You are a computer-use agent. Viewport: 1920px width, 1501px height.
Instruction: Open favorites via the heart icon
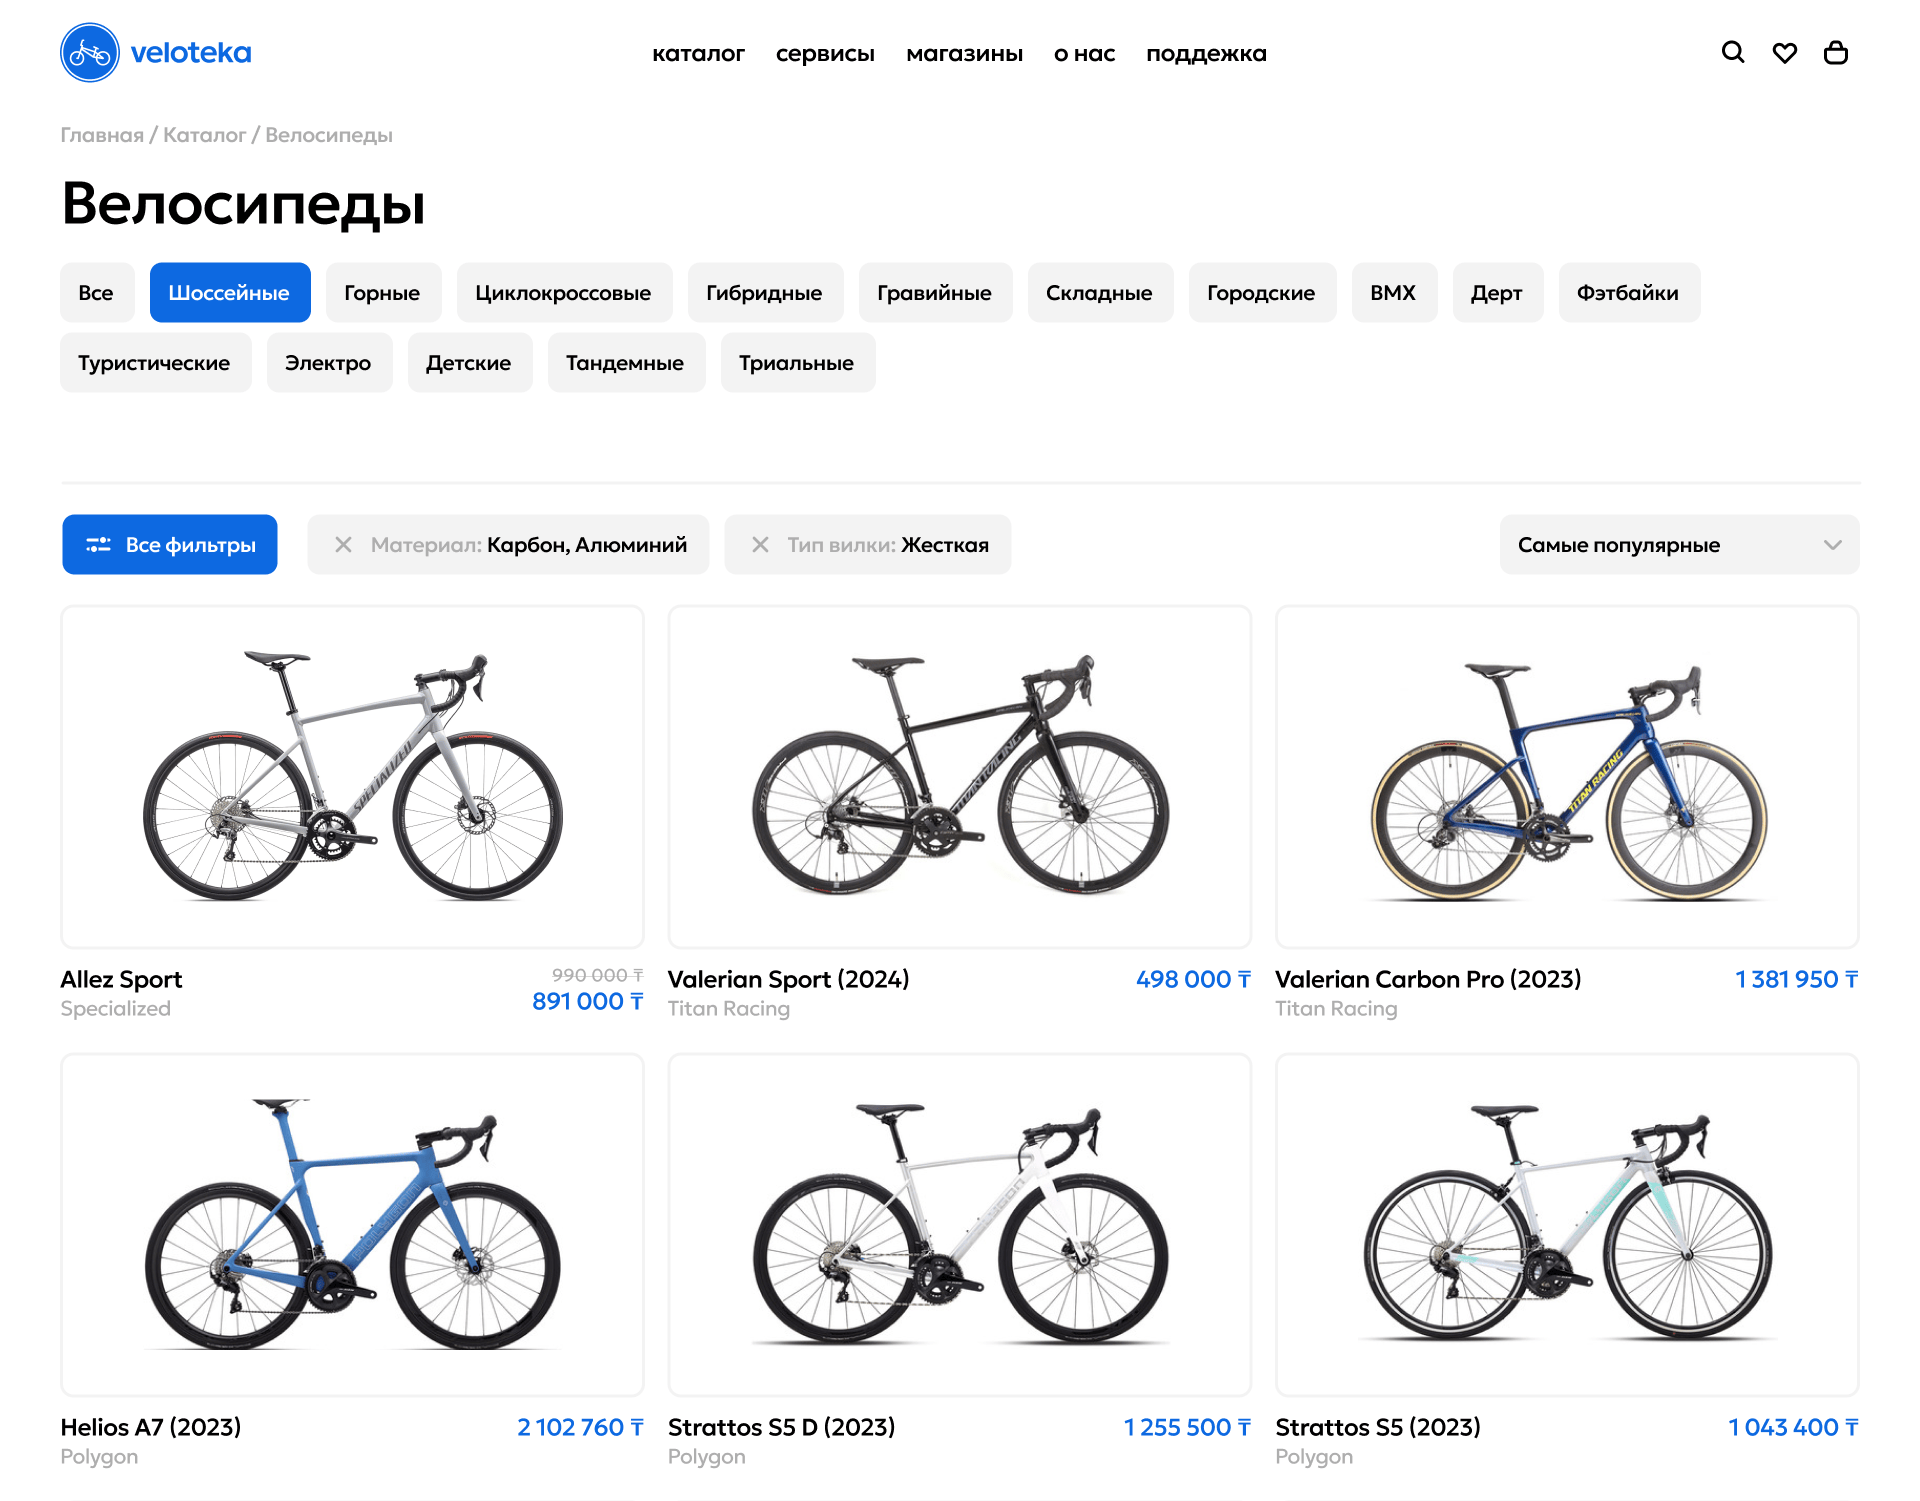(1784, 53)
